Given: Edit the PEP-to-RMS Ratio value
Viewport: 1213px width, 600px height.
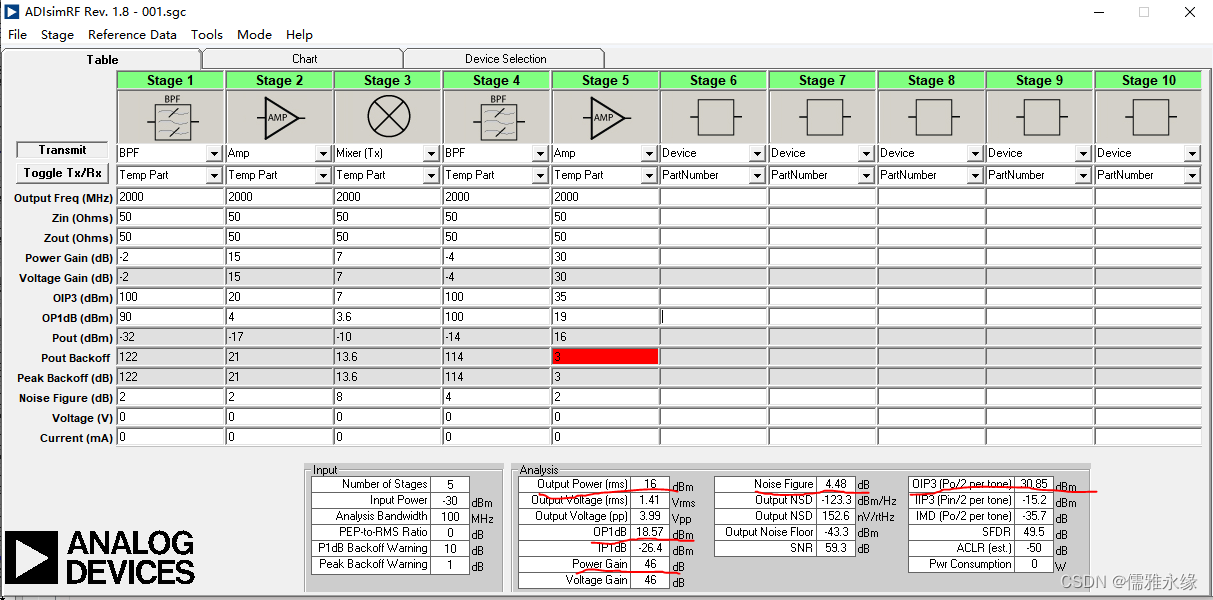Looking at the screenshot, I should 449,532.
